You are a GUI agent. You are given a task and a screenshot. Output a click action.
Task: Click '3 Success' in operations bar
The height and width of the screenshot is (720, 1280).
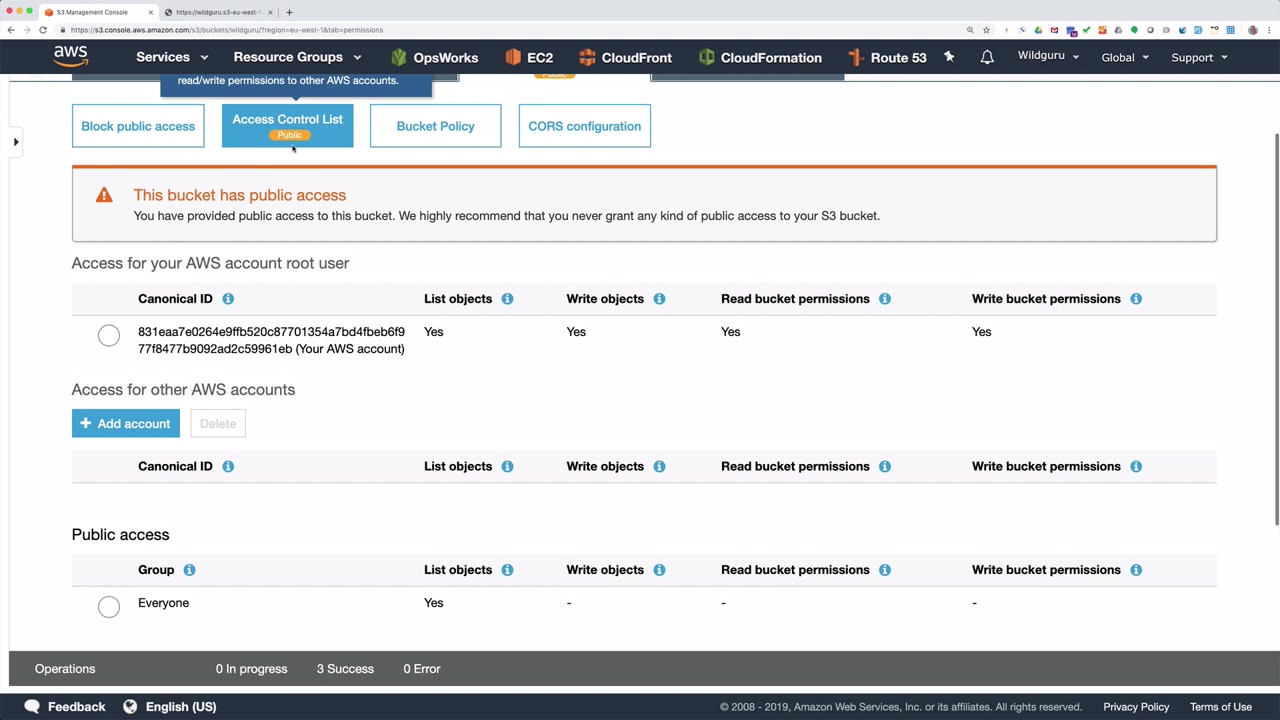[345, 669]
